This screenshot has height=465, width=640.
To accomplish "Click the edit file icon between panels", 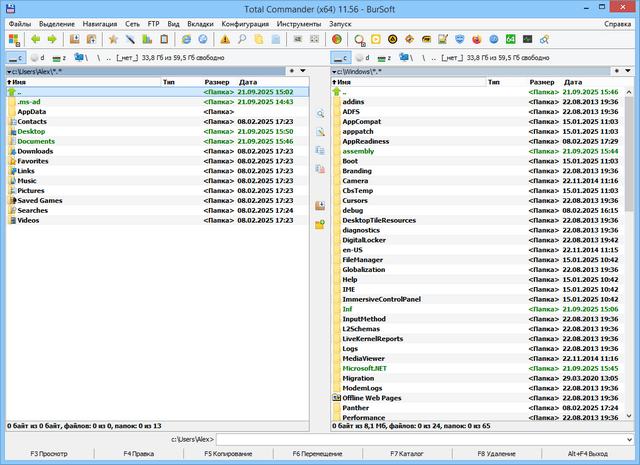I will coord(320,132).
